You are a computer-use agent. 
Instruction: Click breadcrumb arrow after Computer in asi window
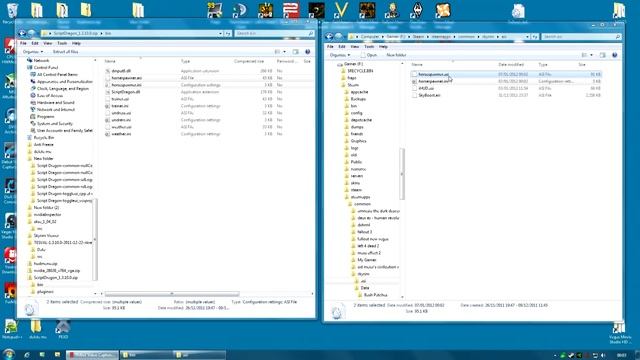point(383,37)
